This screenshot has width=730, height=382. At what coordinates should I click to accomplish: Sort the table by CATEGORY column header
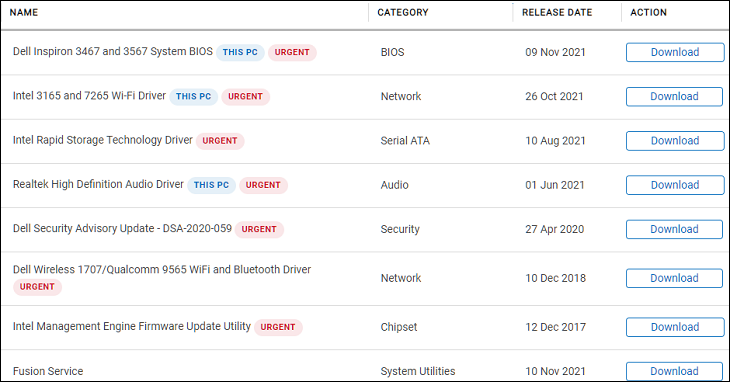coord(403,13)
